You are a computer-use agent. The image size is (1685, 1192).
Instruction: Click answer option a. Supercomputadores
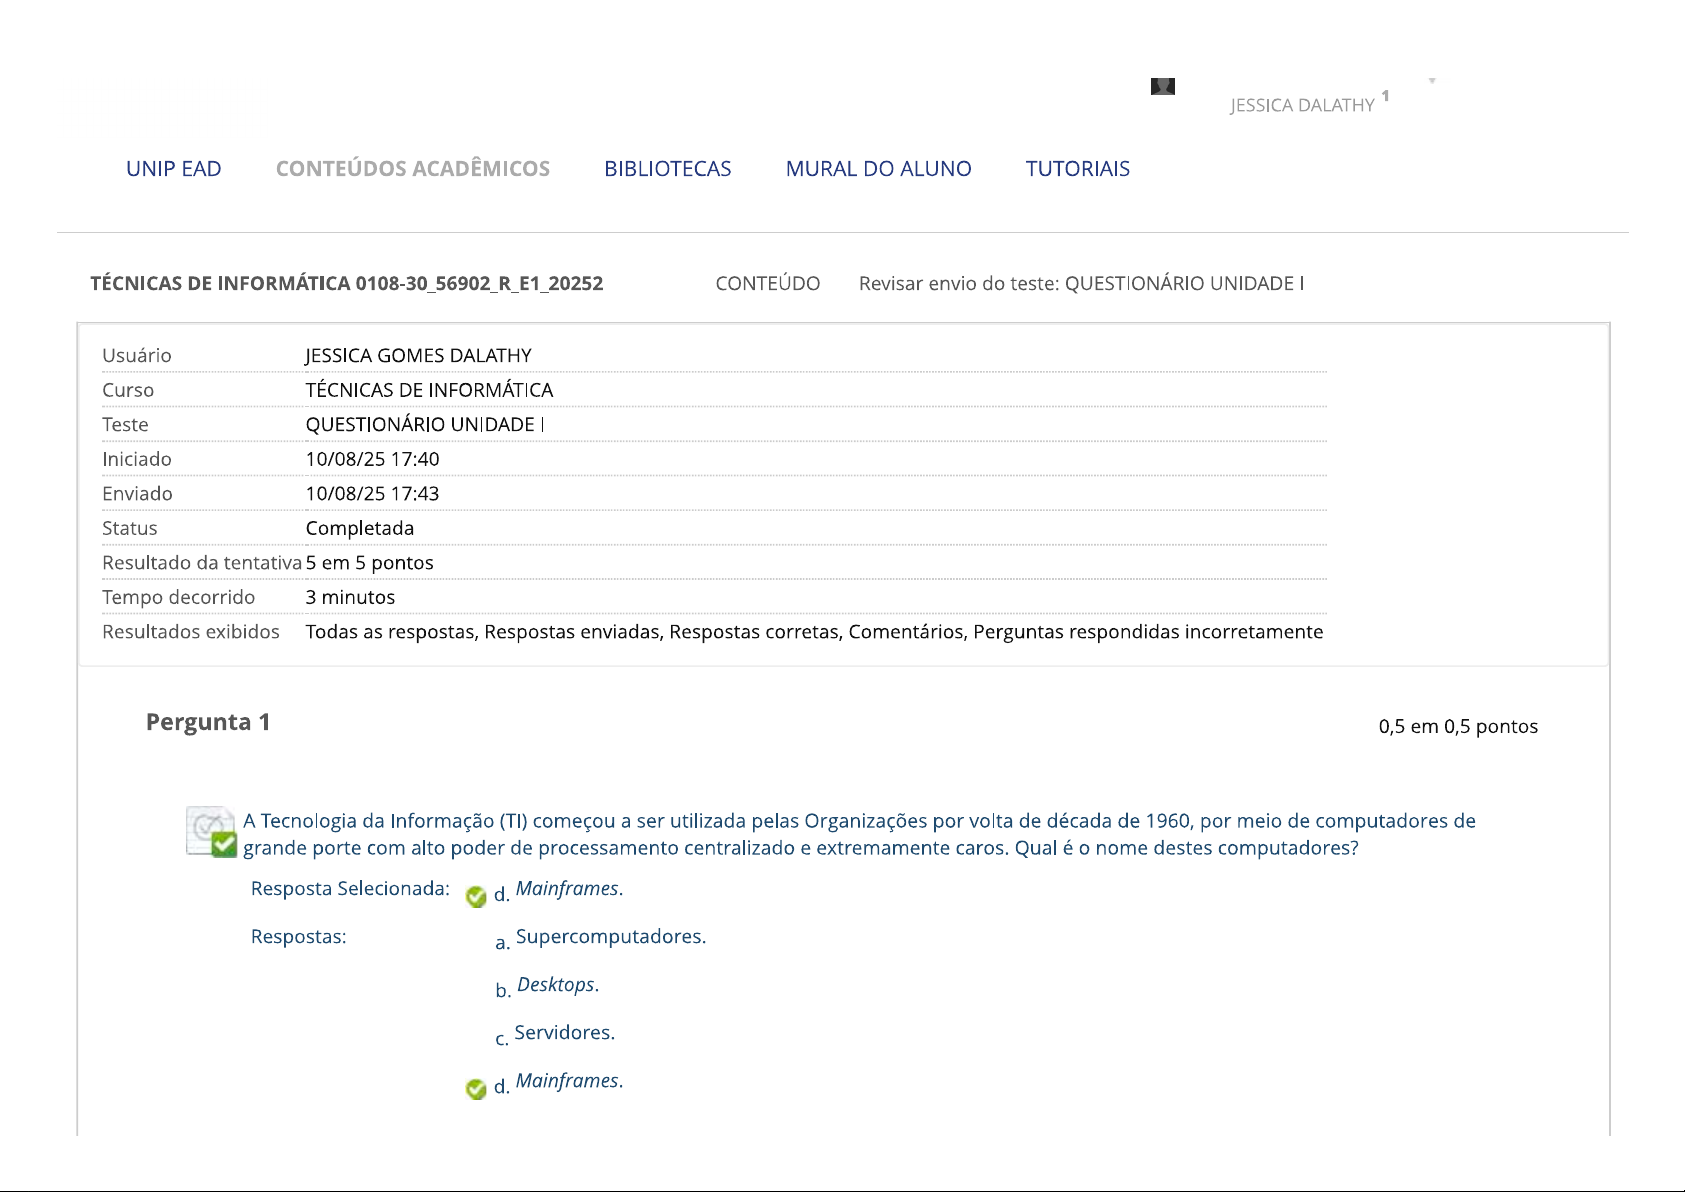coord(610,937)
